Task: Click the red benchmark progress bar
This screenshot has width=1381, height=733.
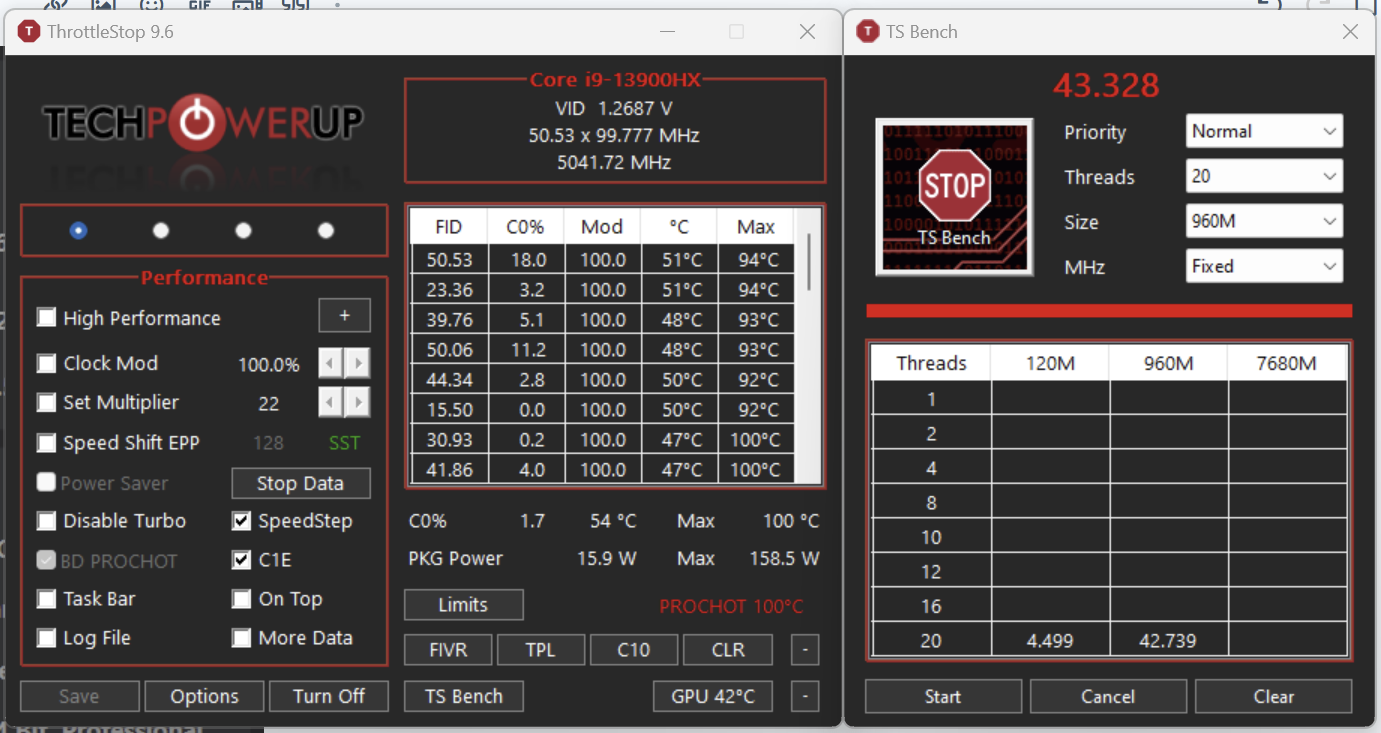Action: (x=1109, y=311)
